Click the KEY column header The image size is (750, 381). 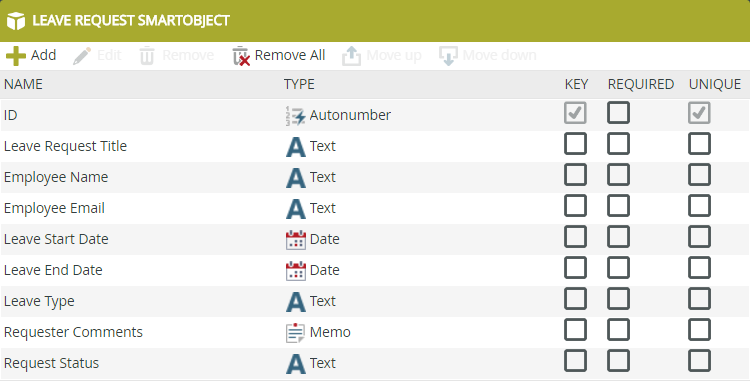click(x=576, y=84)
